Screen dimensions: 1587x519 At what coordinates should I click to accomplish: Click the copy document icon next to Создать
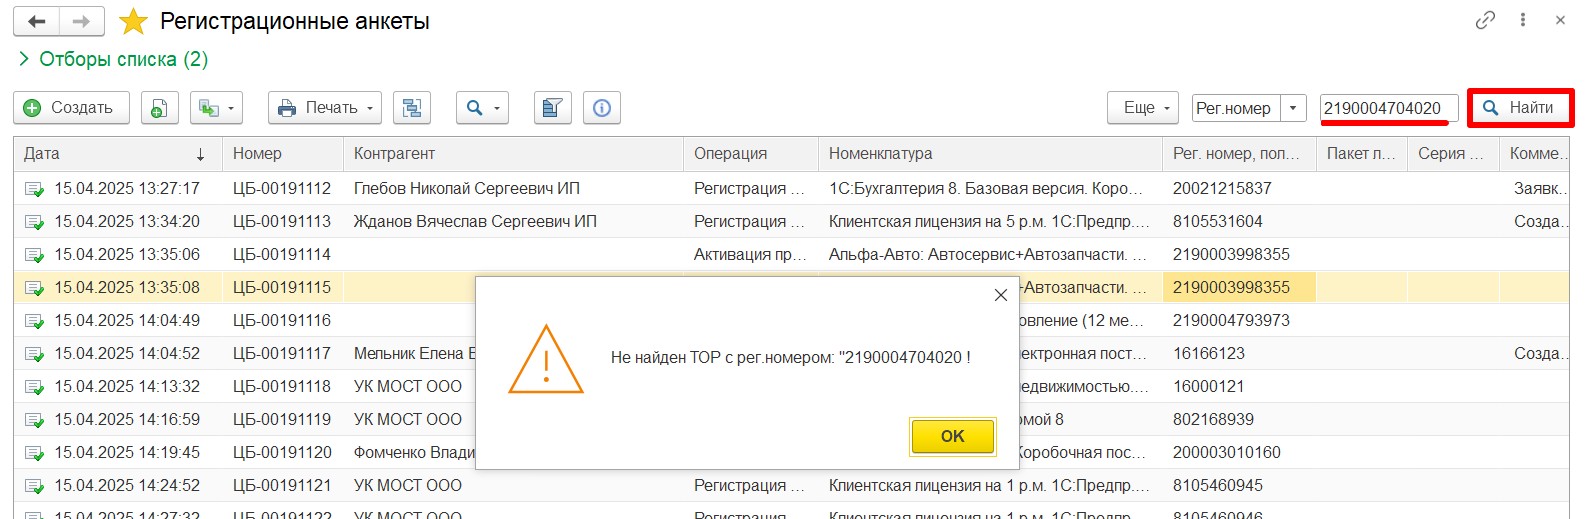[x=160, y=108]
